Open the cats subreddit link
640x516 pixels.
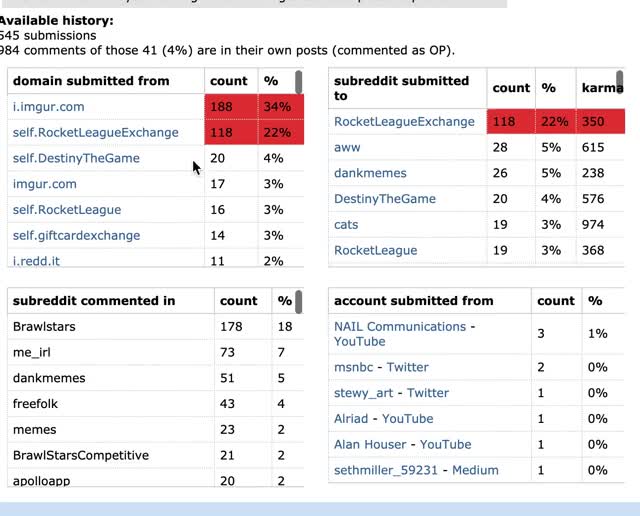346,225
